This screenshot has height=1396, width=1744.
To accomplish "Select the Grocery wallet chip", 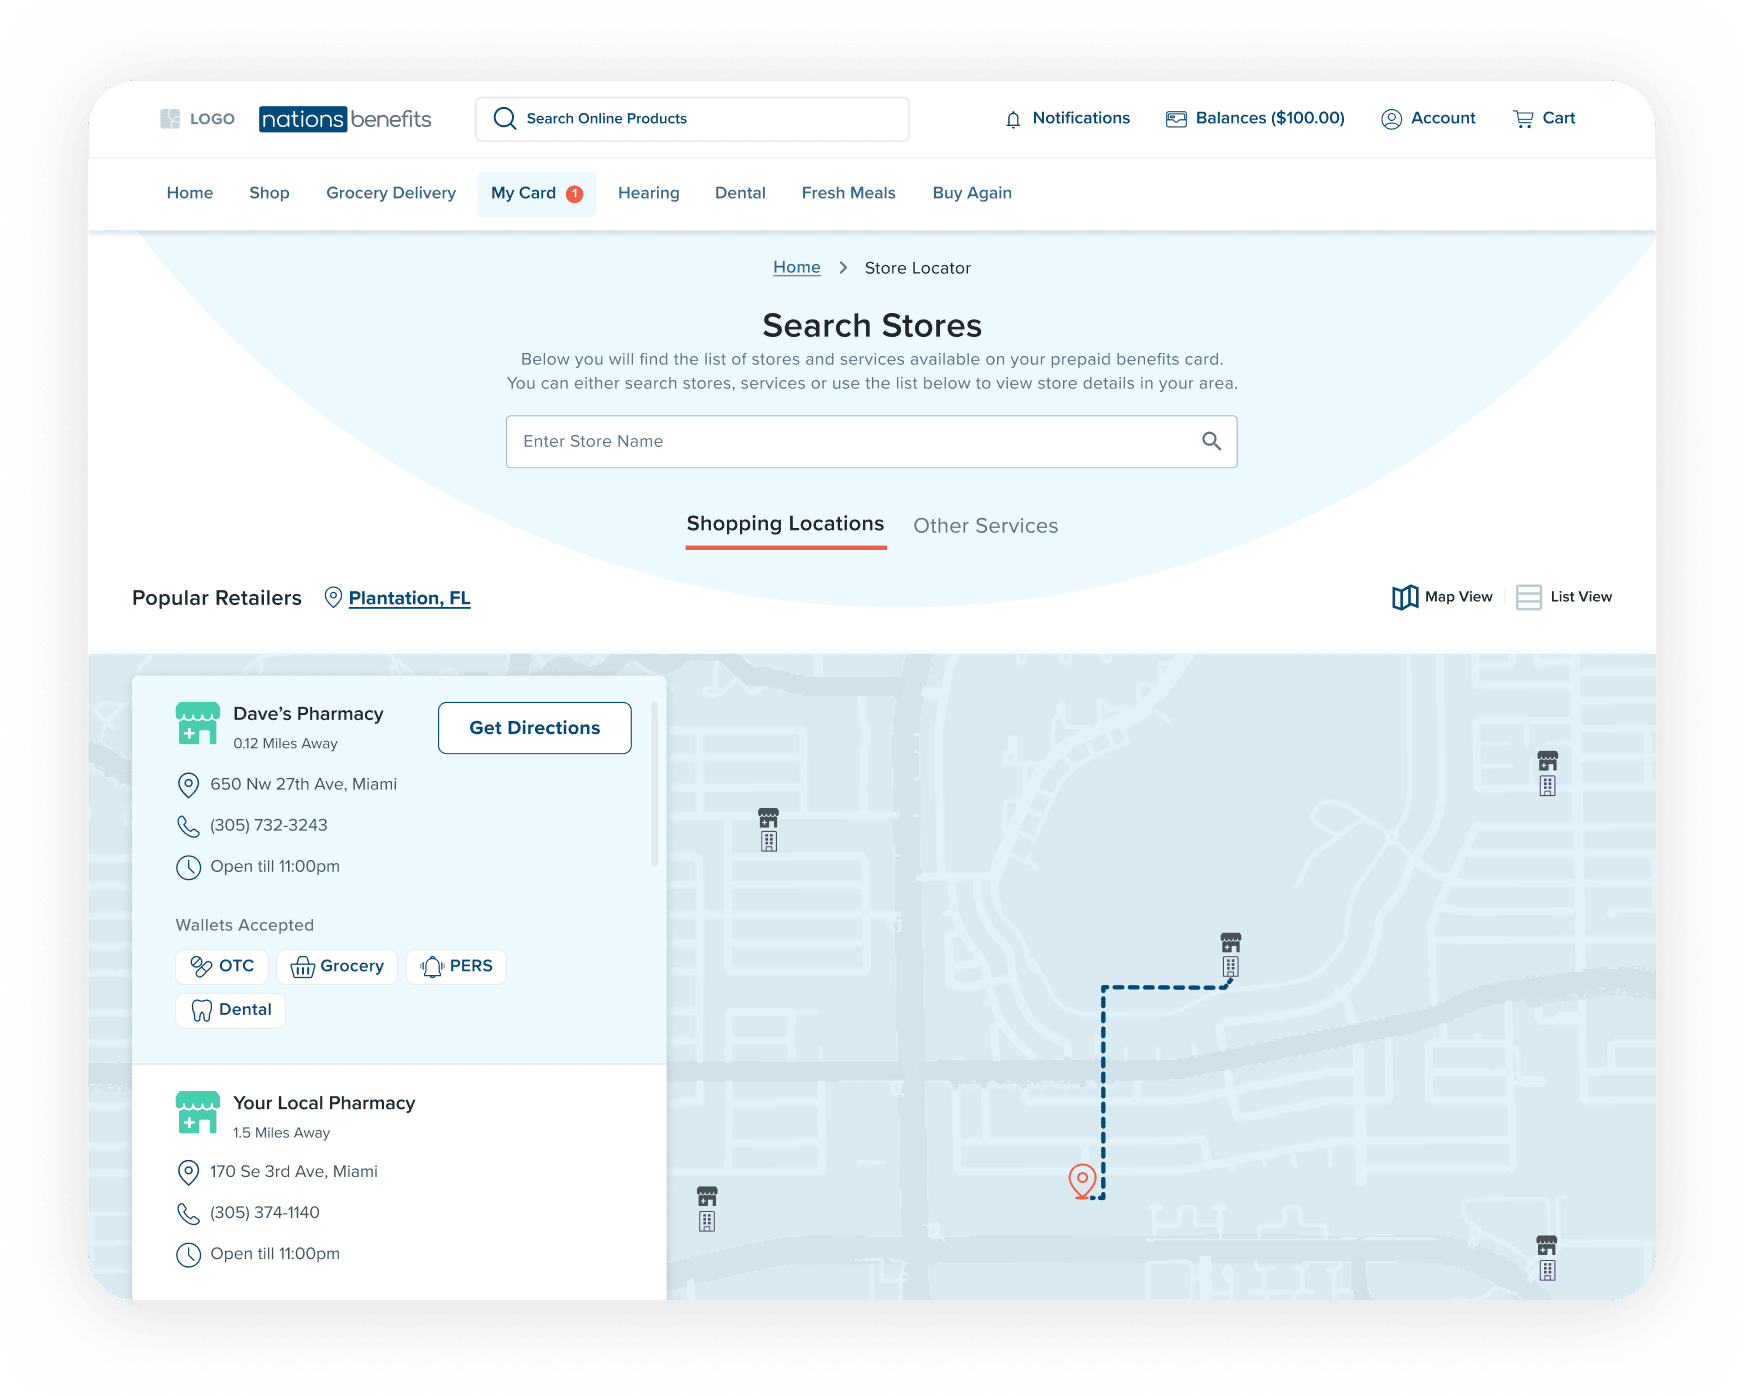I will tap(337, 966).
